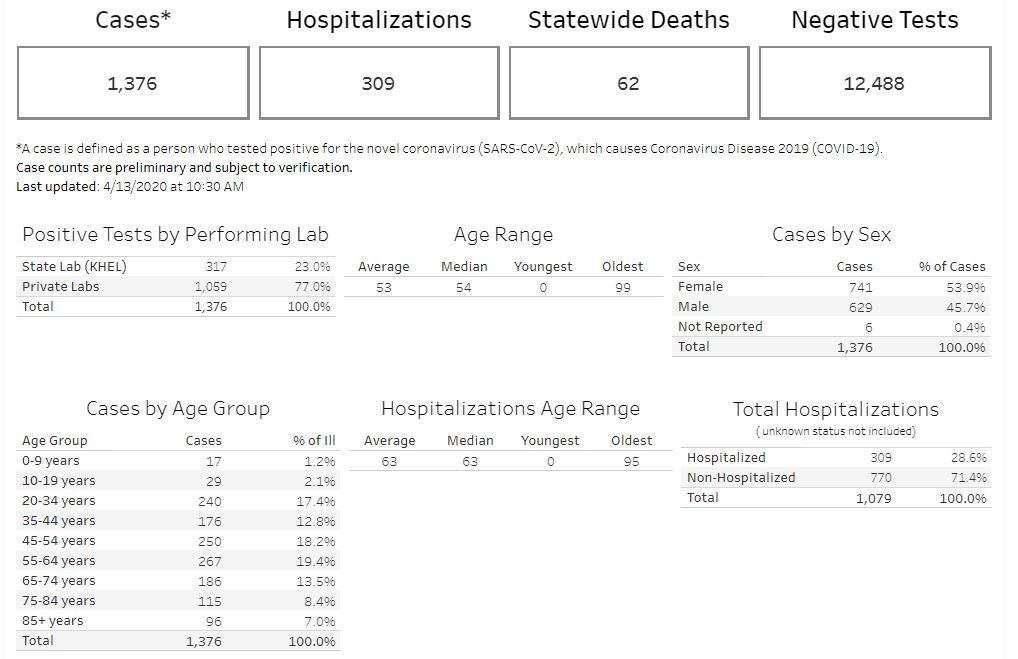
Task: Click the % of Ill column header
Action: [x=314, y=440]
